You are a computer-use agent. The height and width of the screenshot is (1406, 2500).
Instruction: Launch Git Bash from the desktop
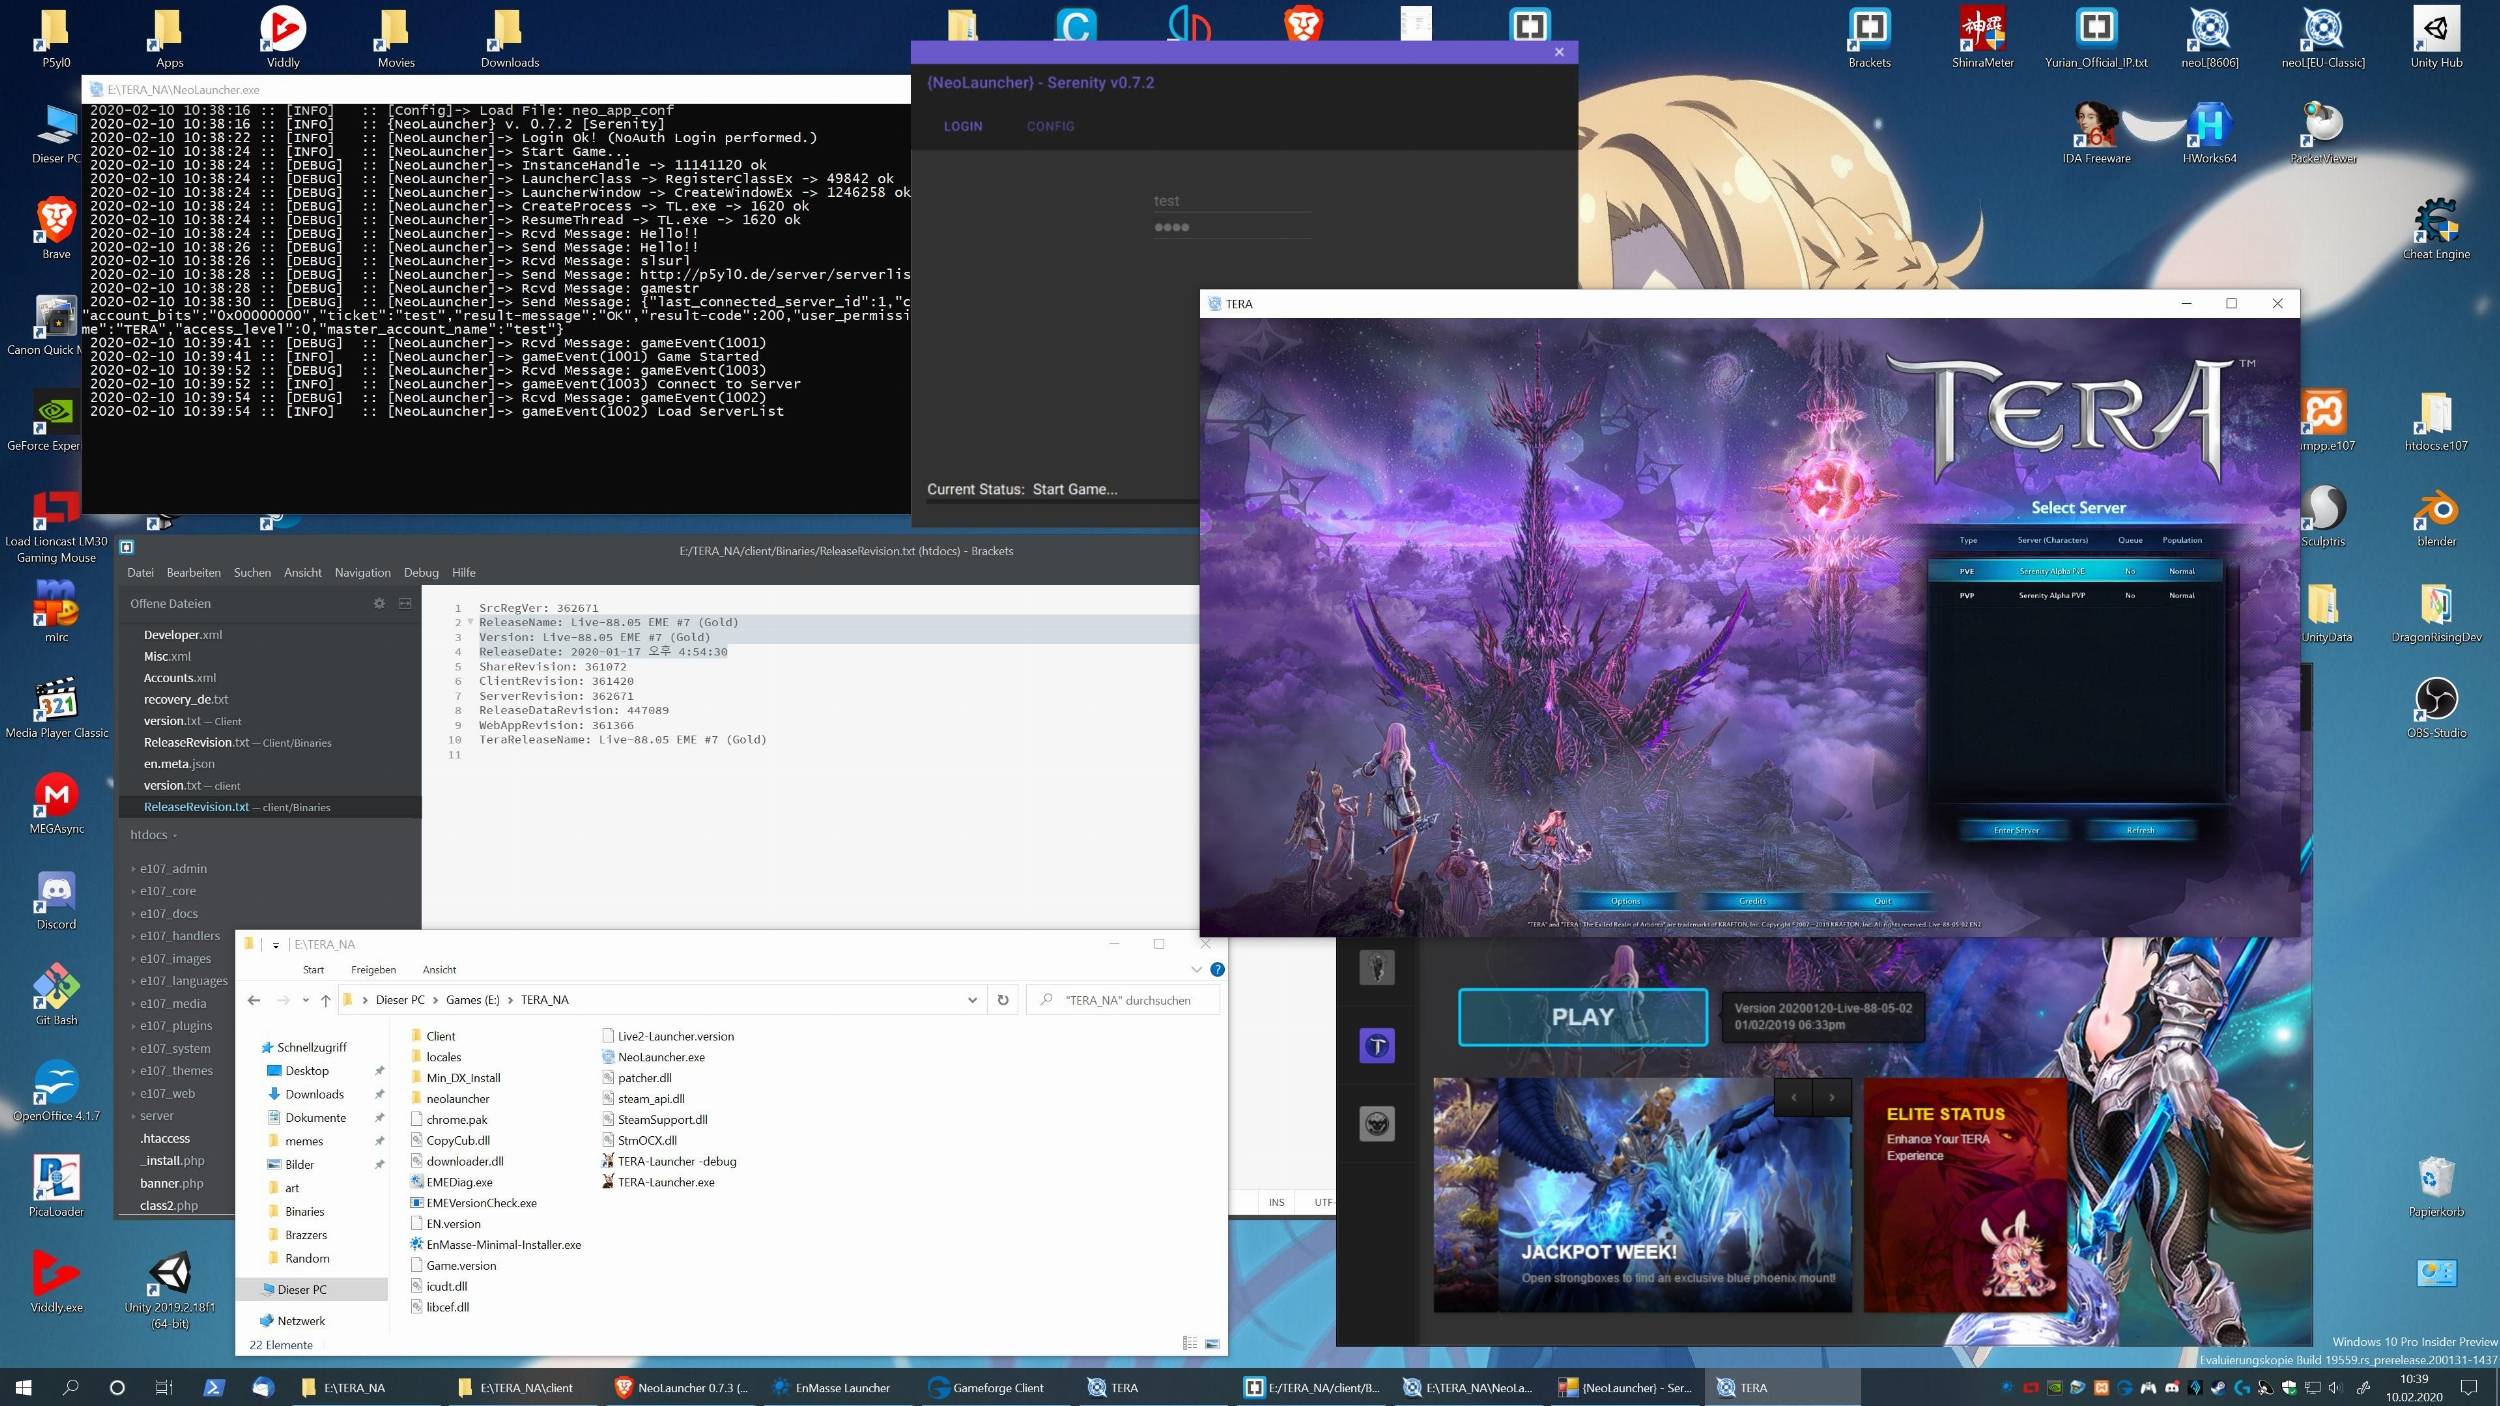click(56, 994)
